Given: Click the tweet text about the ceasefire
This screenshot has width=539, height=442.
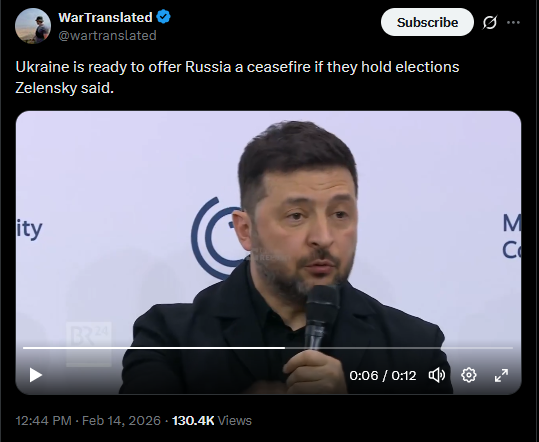Looking at the screenshot, I should click(237, 77).
